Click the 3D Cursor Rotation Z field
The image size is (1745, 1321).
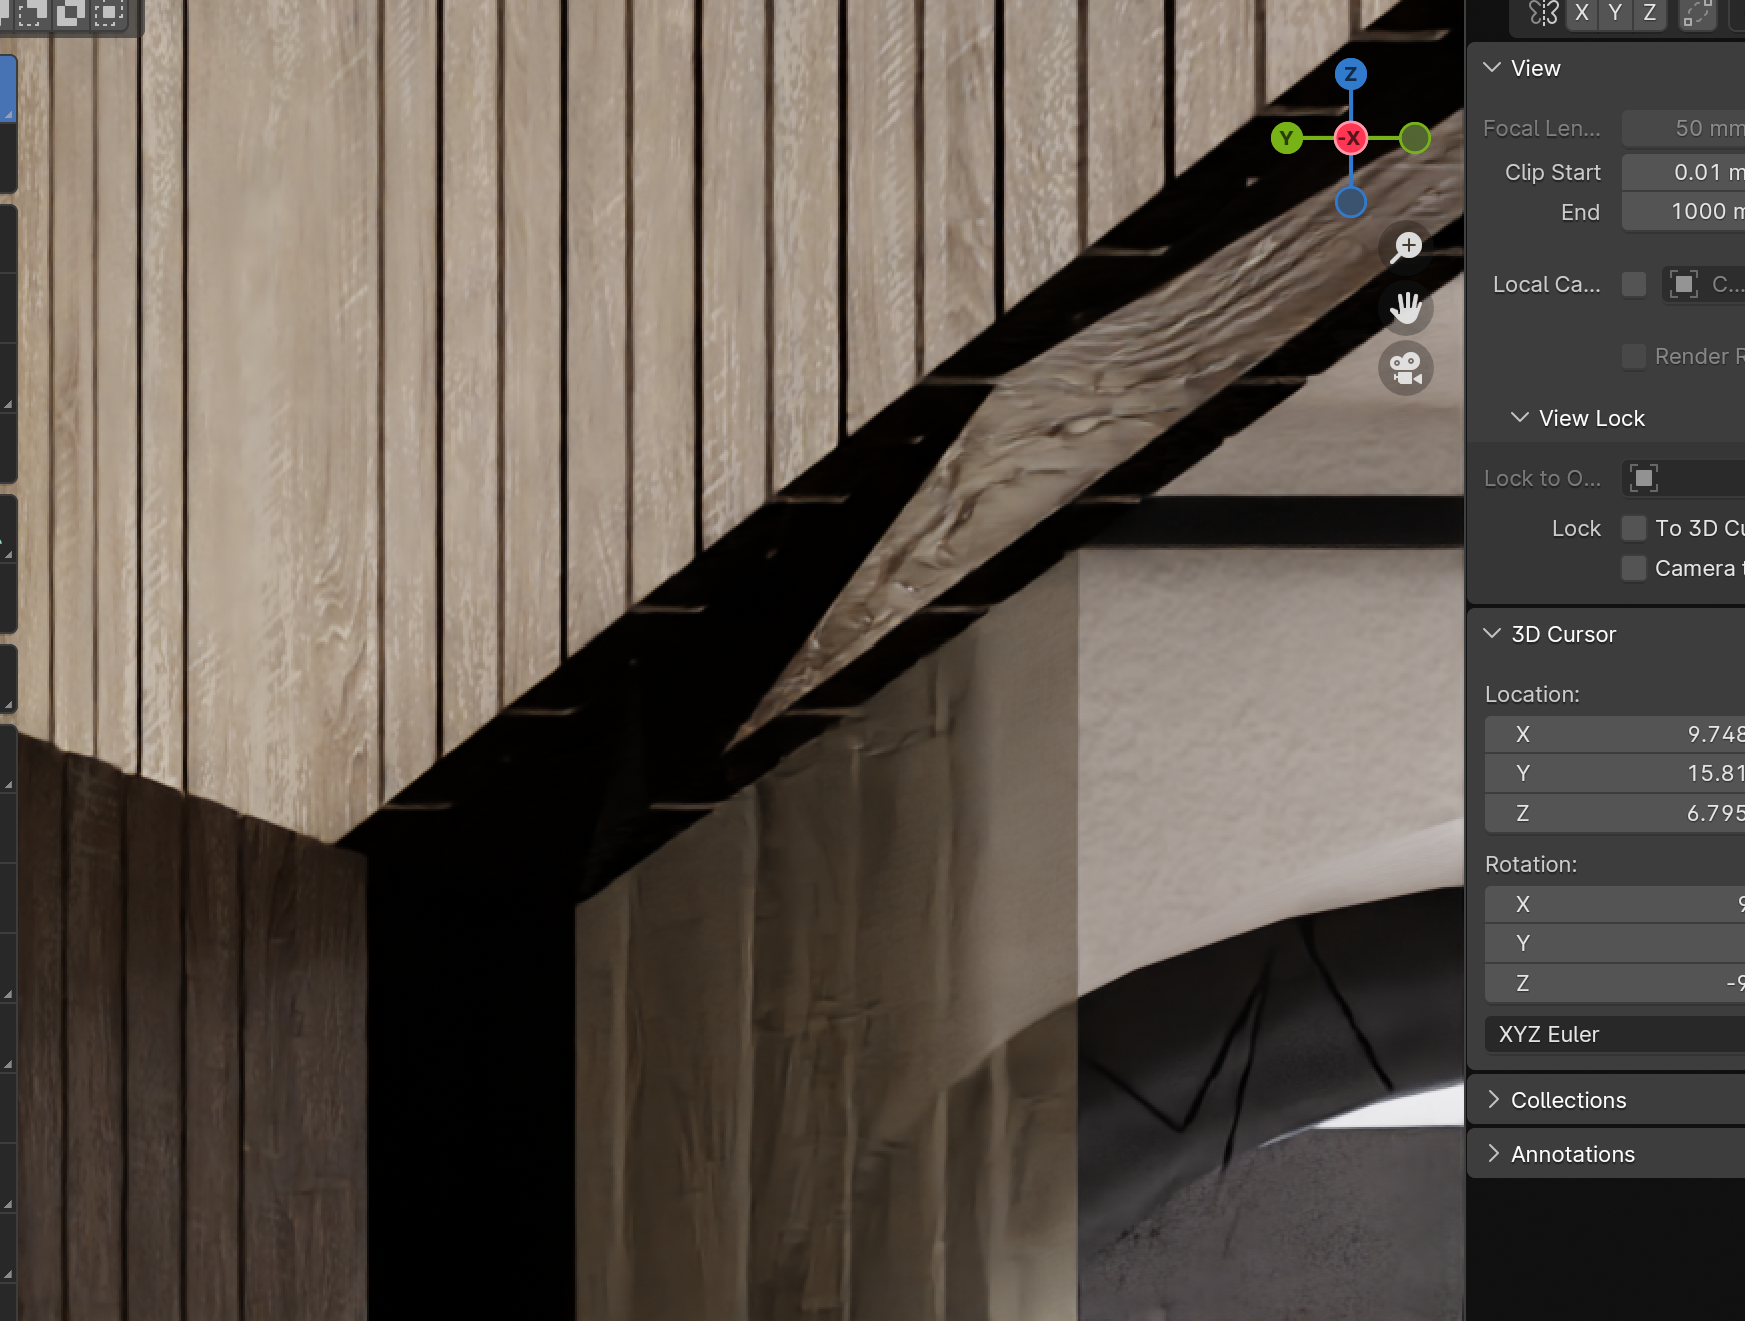(x=1615, y=983)
